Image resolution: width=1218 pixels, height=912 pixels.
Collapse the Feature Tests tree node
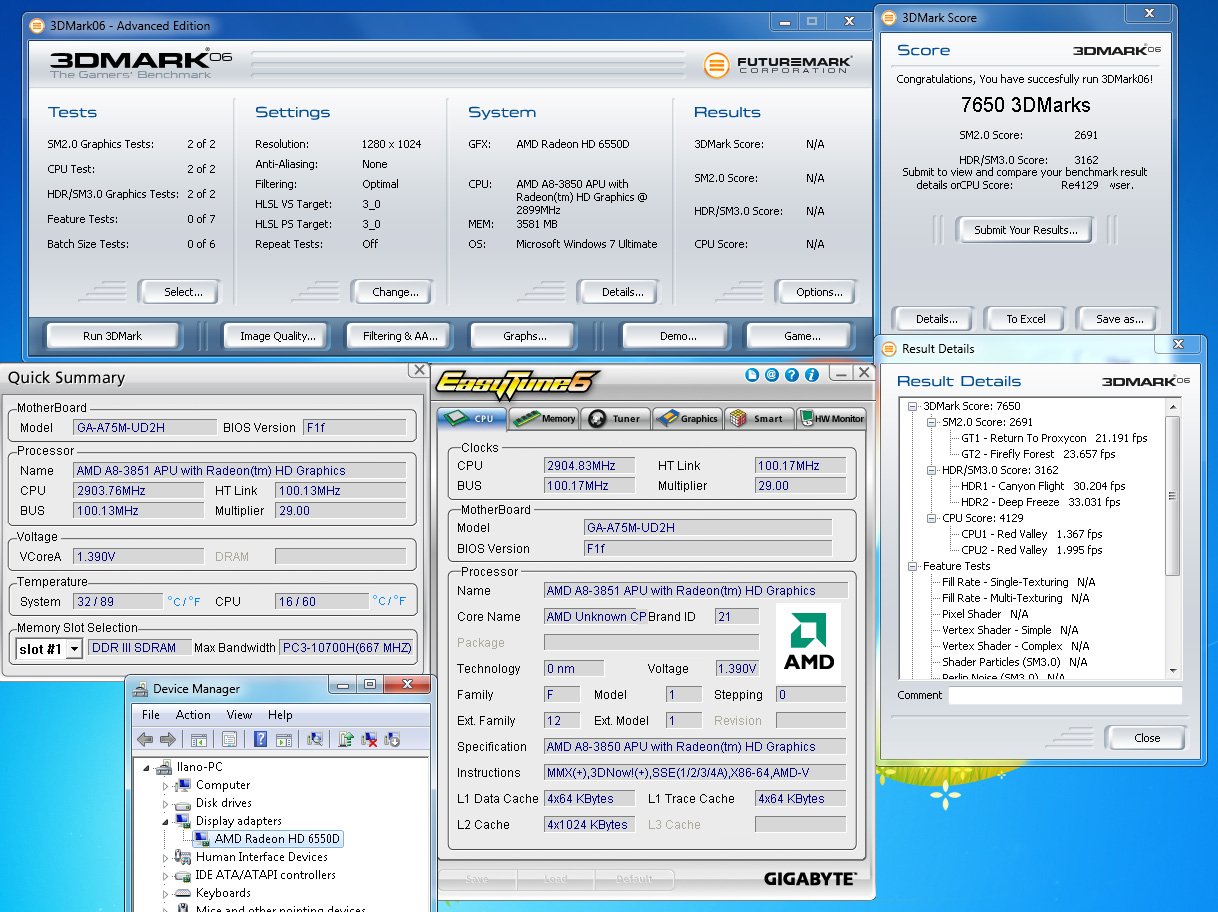[914, 566]
